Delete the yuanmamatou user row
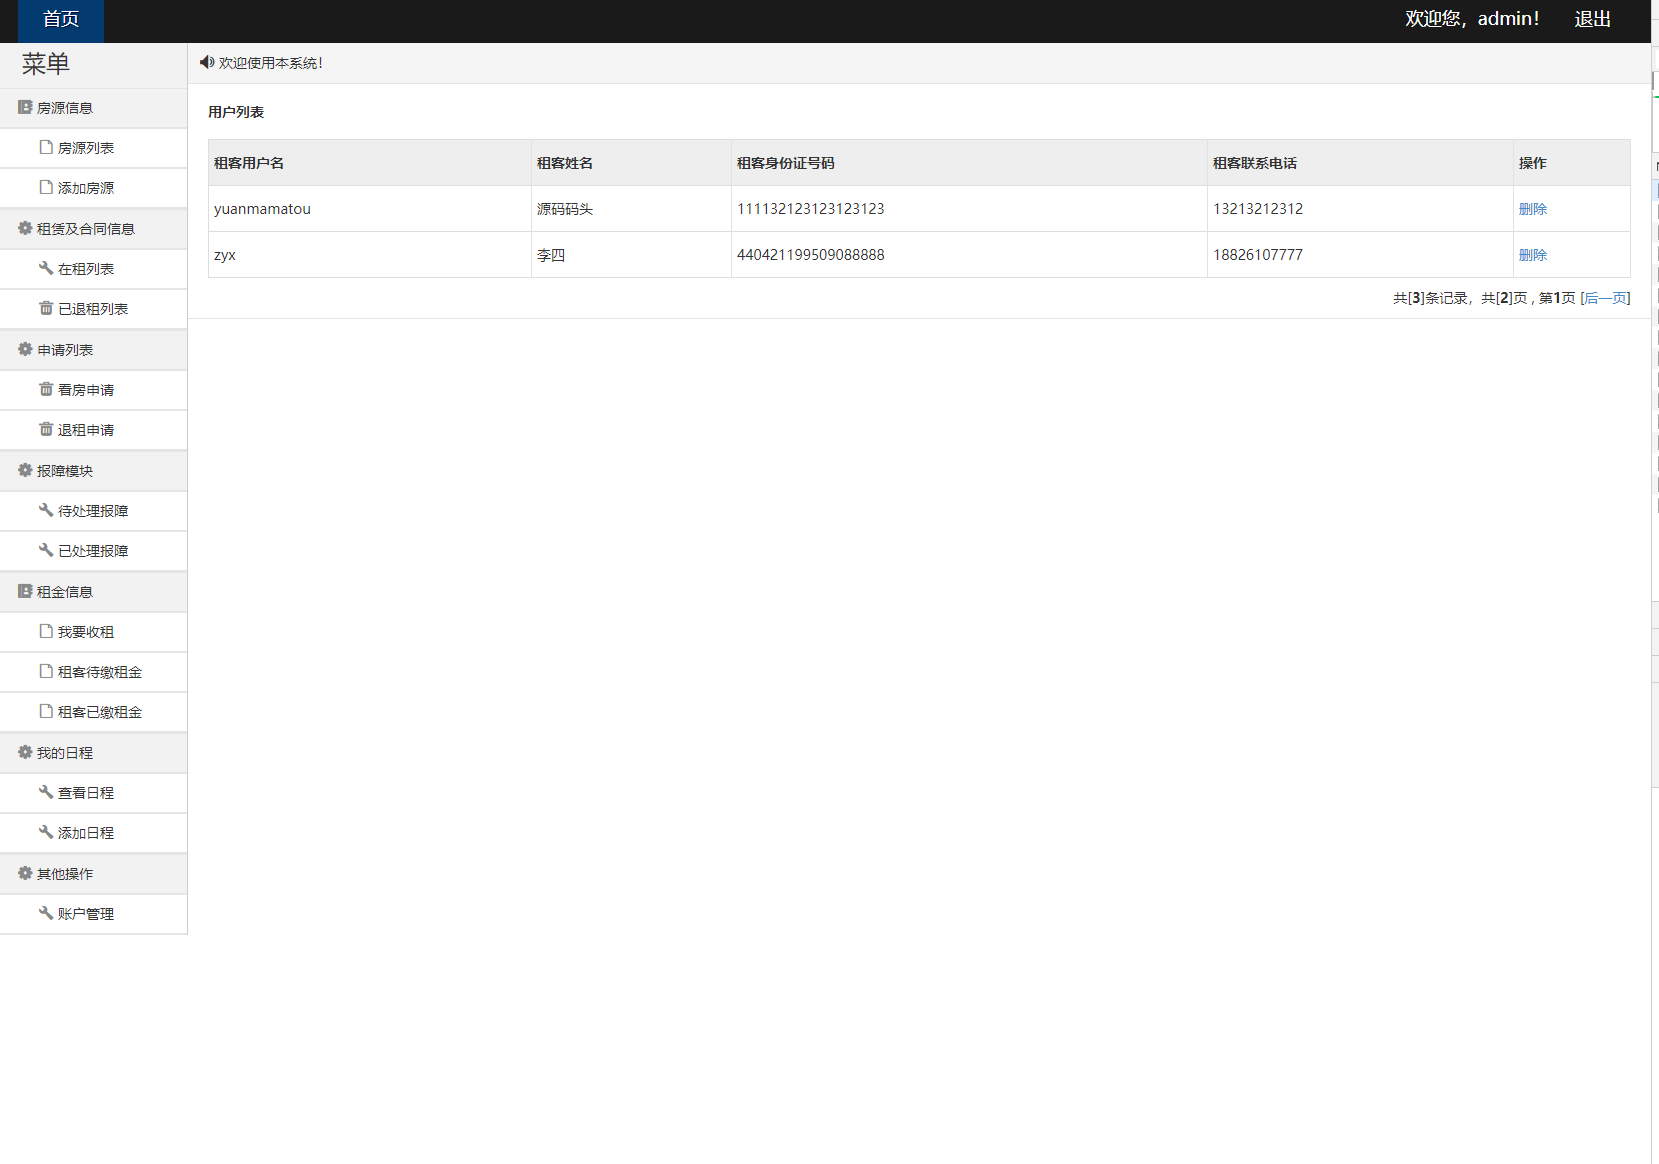This screenshot has height=1164, width=1659. click(x=1532, y=209)
